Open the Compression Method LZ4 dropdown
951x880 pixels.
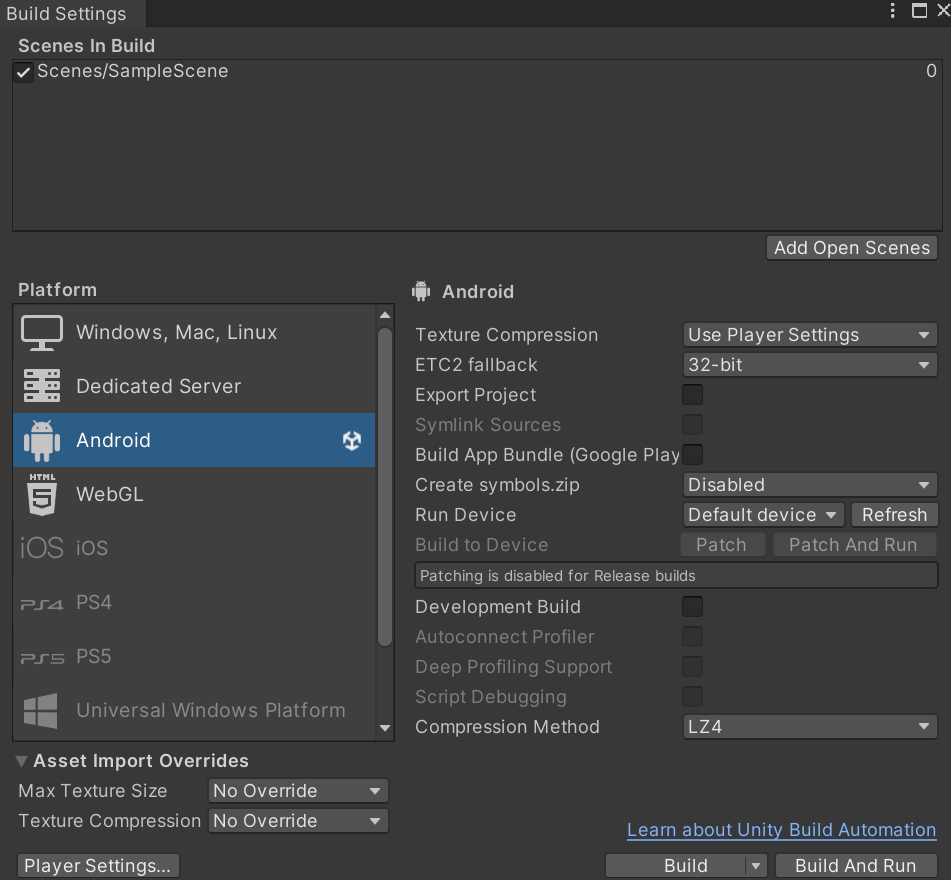pos(810,727)
